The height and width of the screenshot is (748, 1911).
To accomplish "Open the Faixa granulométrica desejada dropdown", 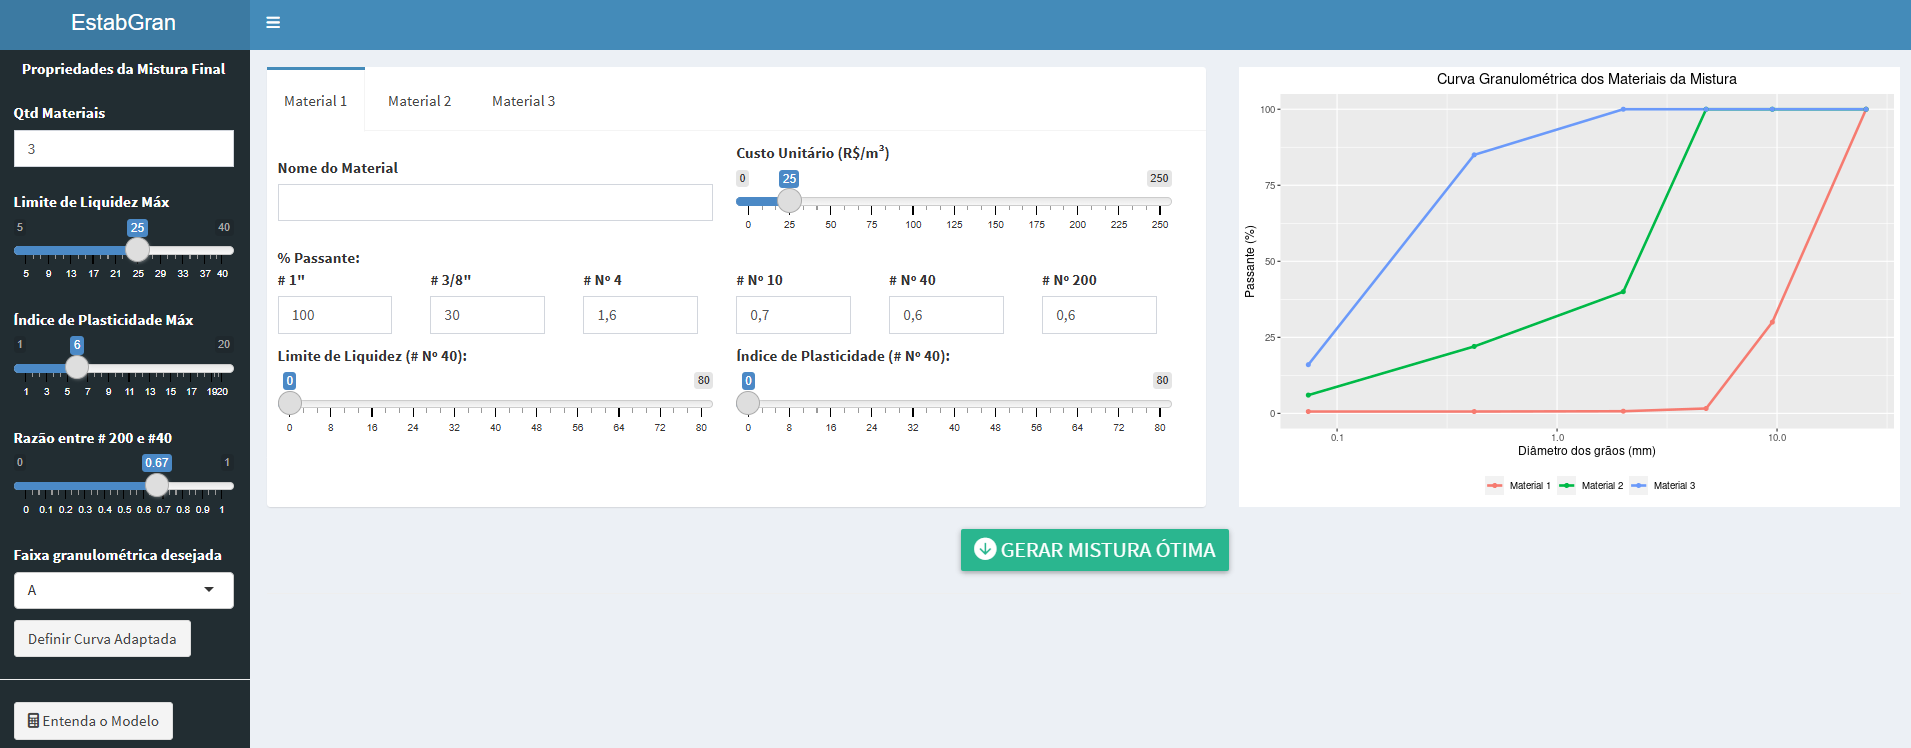I will [124, 590].
